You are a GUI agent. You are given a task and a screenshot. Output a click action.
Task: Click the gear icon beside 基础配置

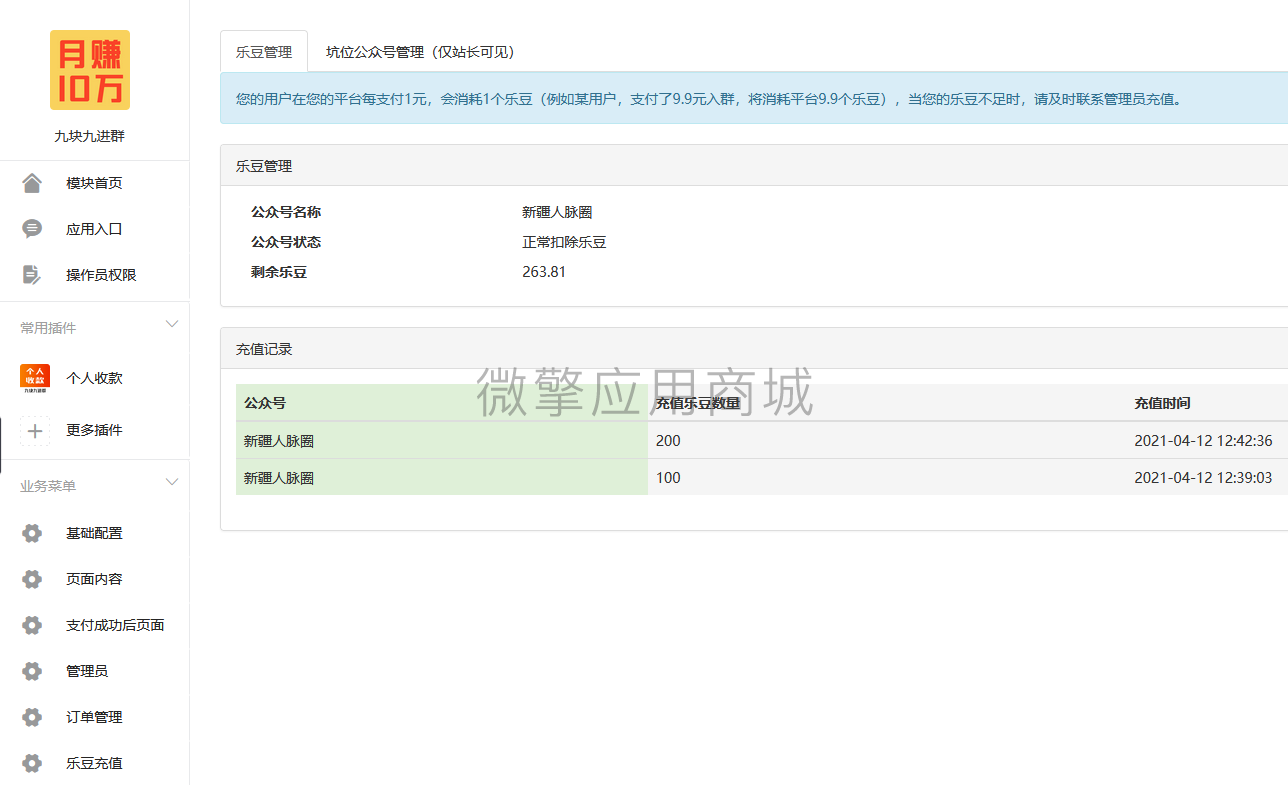32,533
